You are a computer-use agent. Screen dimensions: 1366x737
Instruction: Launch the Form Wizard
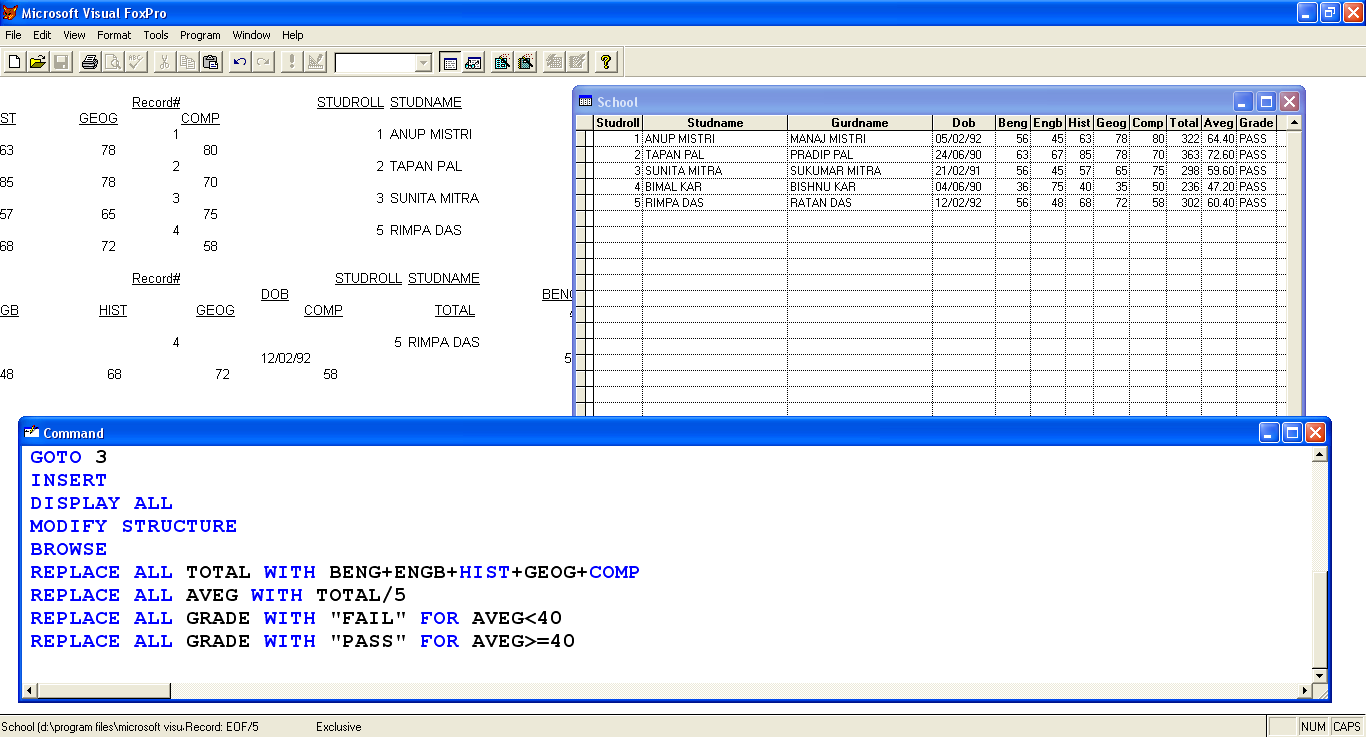pyautogui.click(x=501, y=61)
